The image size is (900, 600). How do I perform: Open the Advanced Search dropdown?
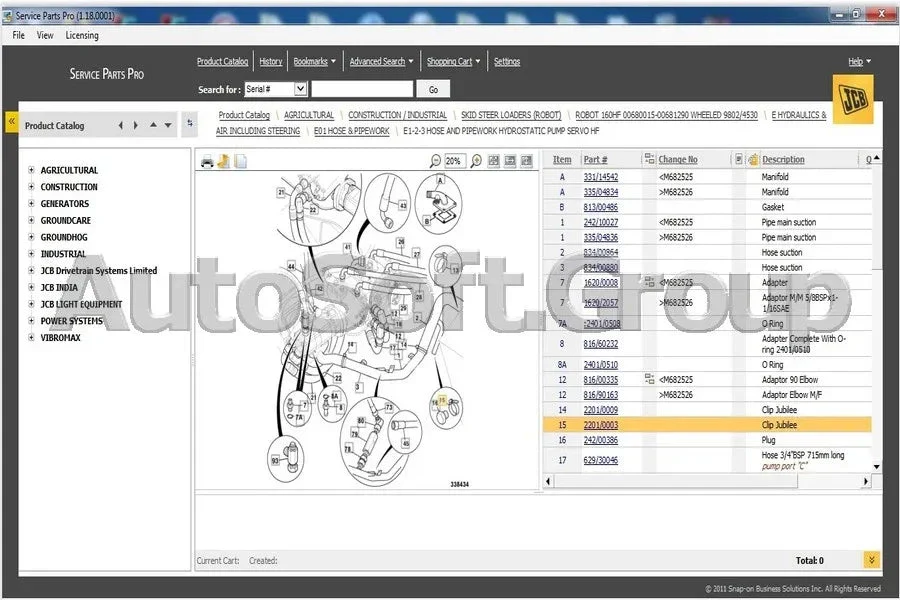point(381,61)
